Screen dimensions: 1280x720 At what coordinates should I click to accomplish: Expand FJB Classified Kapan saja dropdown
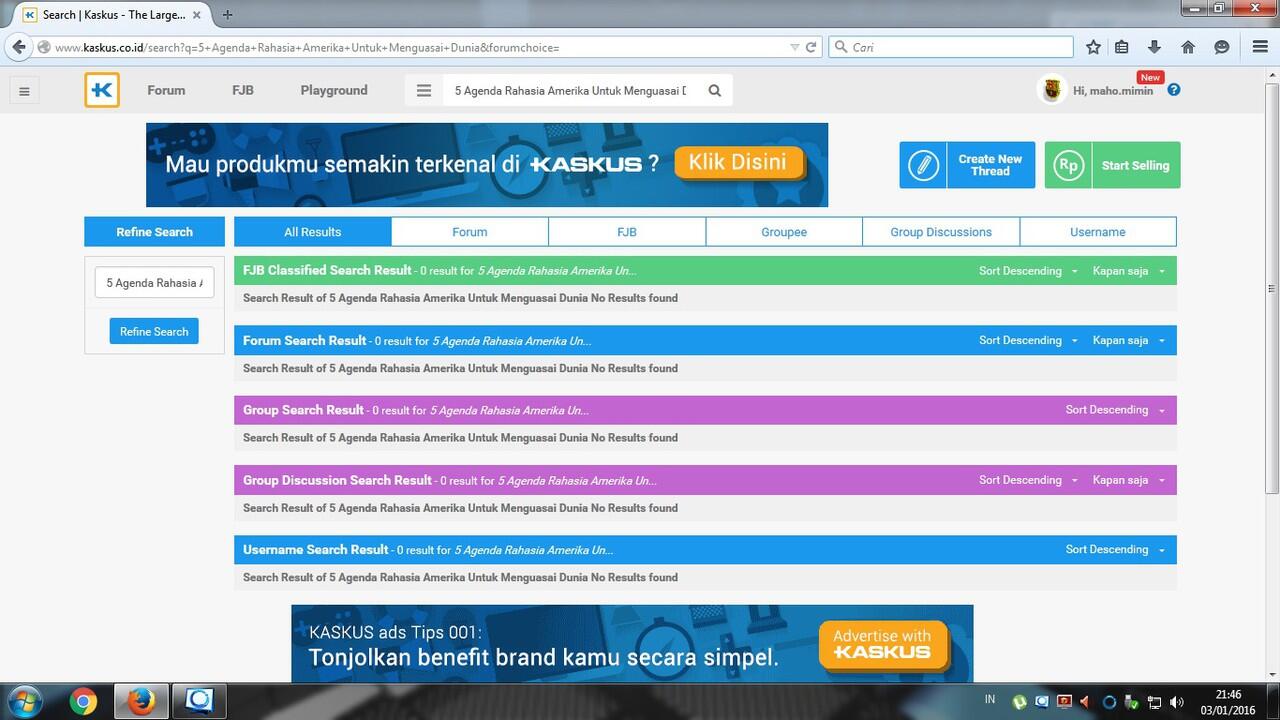pyautogui.click(x=1129, y=271)
